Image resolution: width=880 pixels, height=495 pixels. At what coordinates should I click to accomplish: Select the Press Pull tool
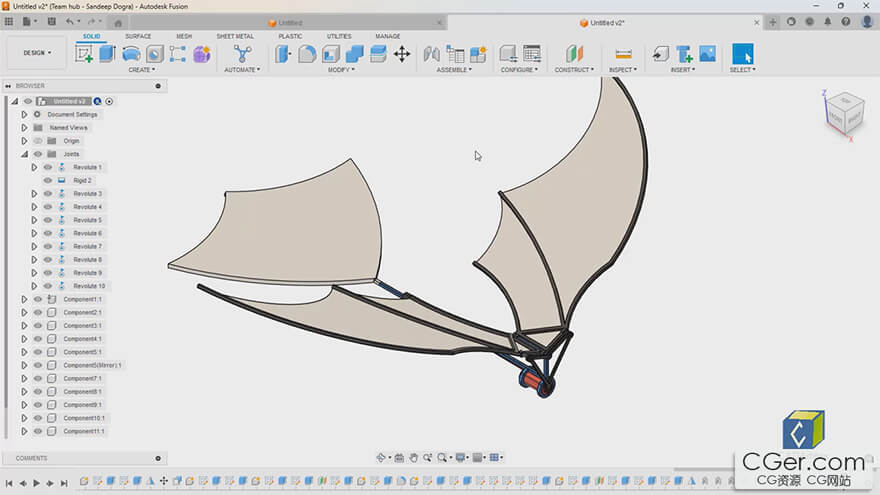click(283, 54)
